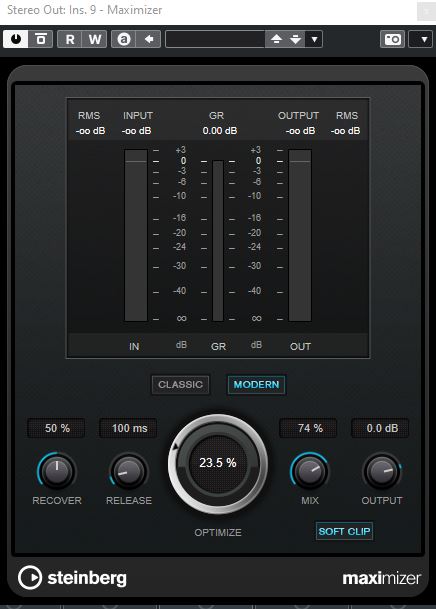Click the MIX knob
This screenshot has height=609, width=436.
coord(309,472)
